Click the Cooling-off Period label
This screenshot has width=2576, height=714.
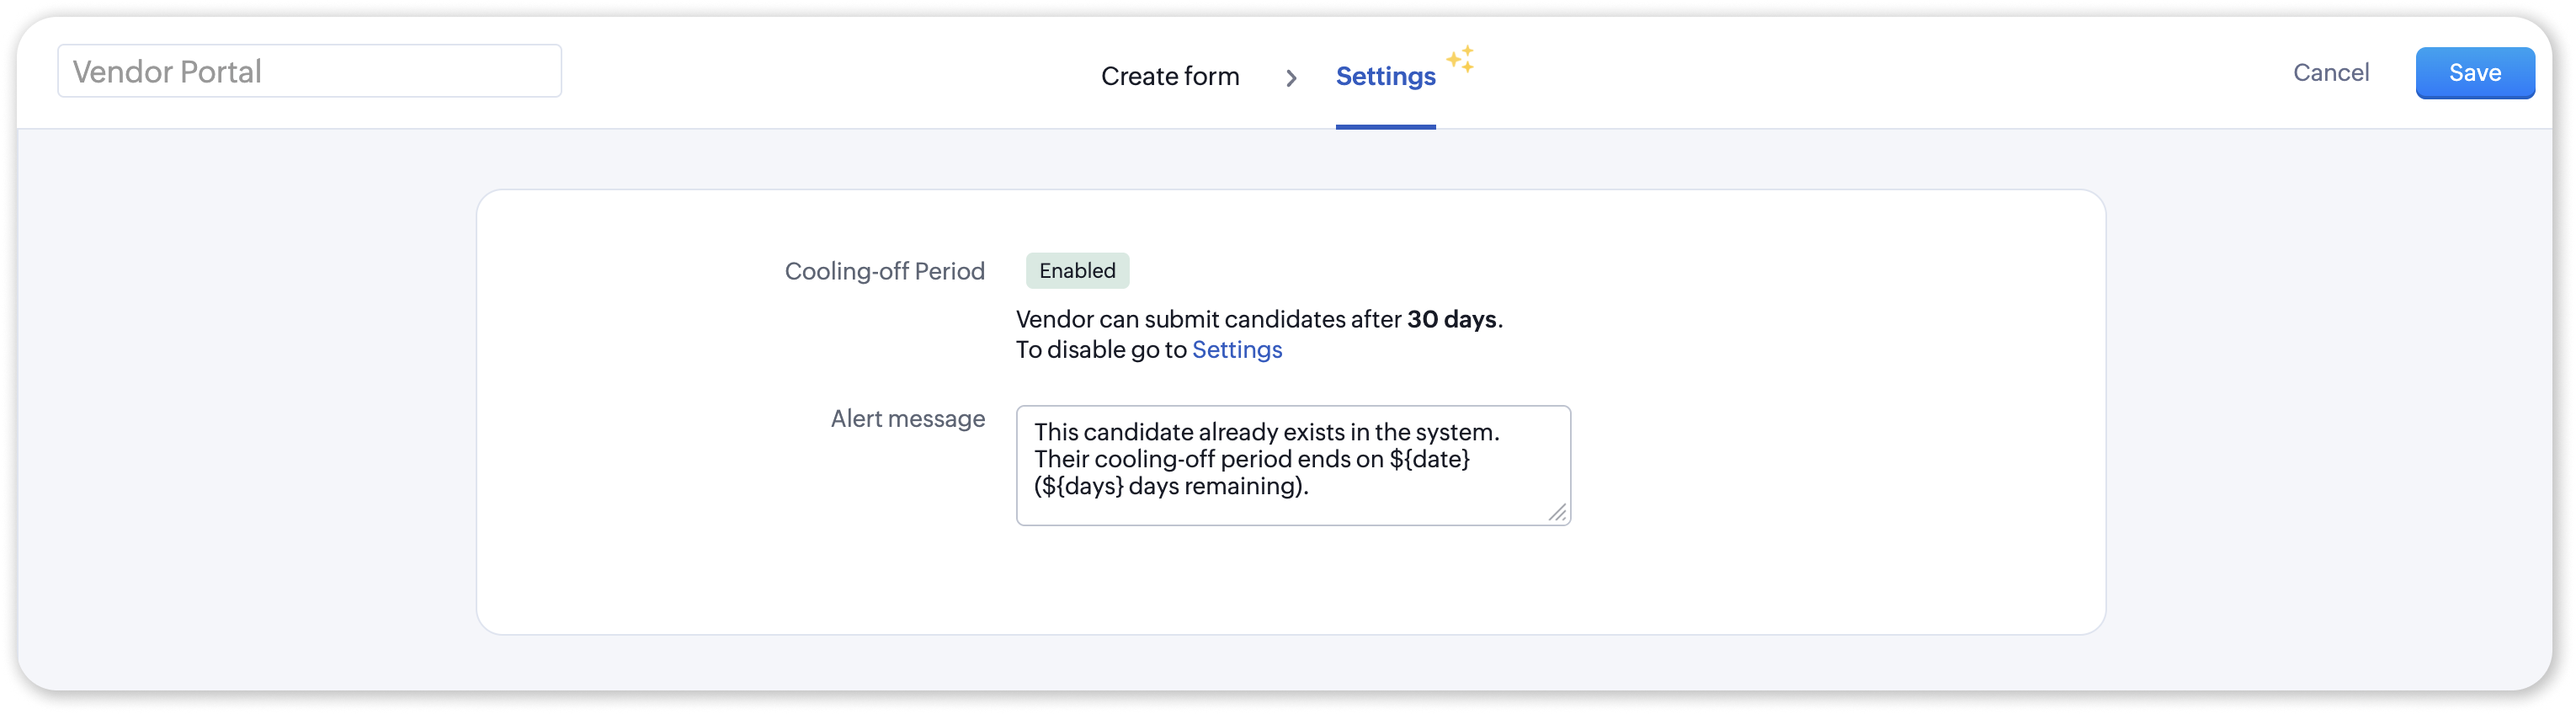click(884, 272)
